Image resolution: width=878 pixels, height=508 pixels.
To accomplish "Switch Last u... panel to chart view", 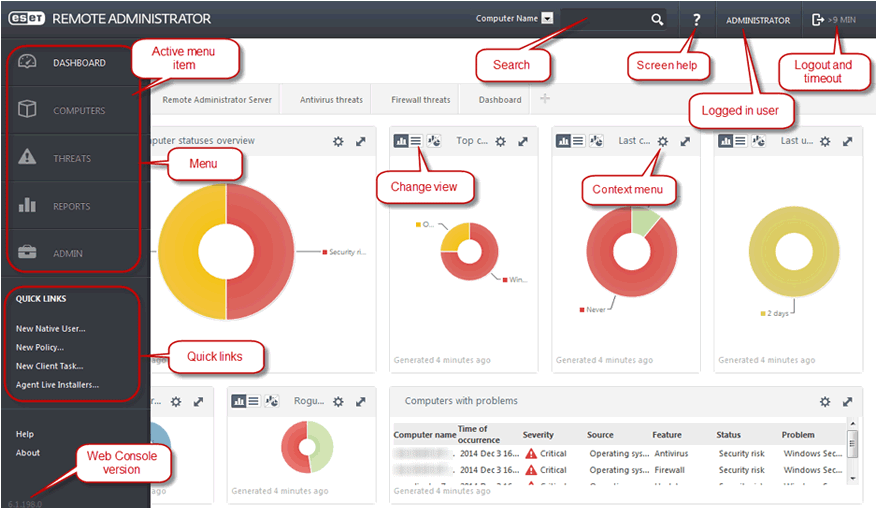I will [x=726, y=141].
